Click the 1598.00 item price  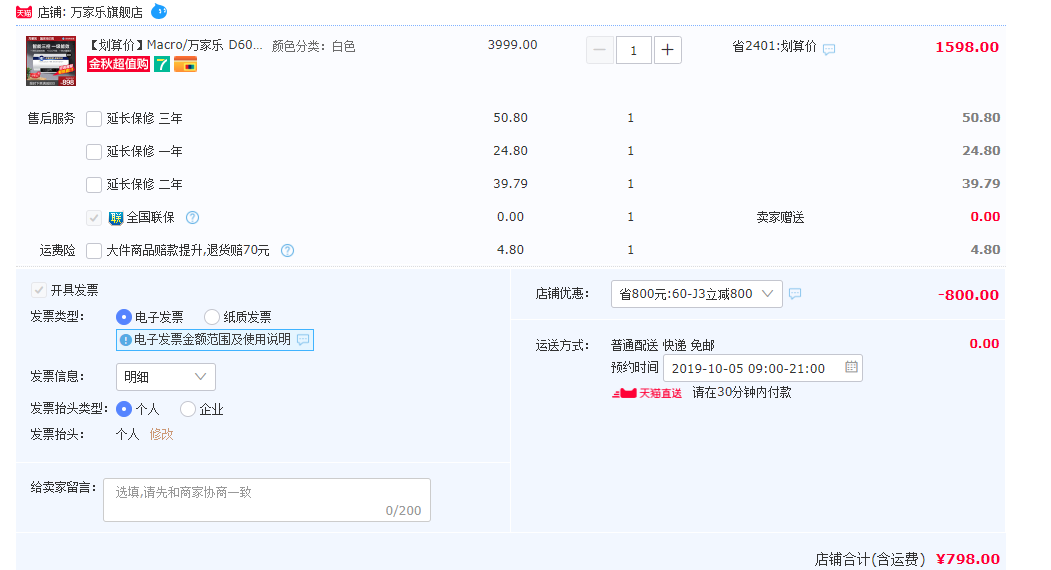click(x=967, y=47)
